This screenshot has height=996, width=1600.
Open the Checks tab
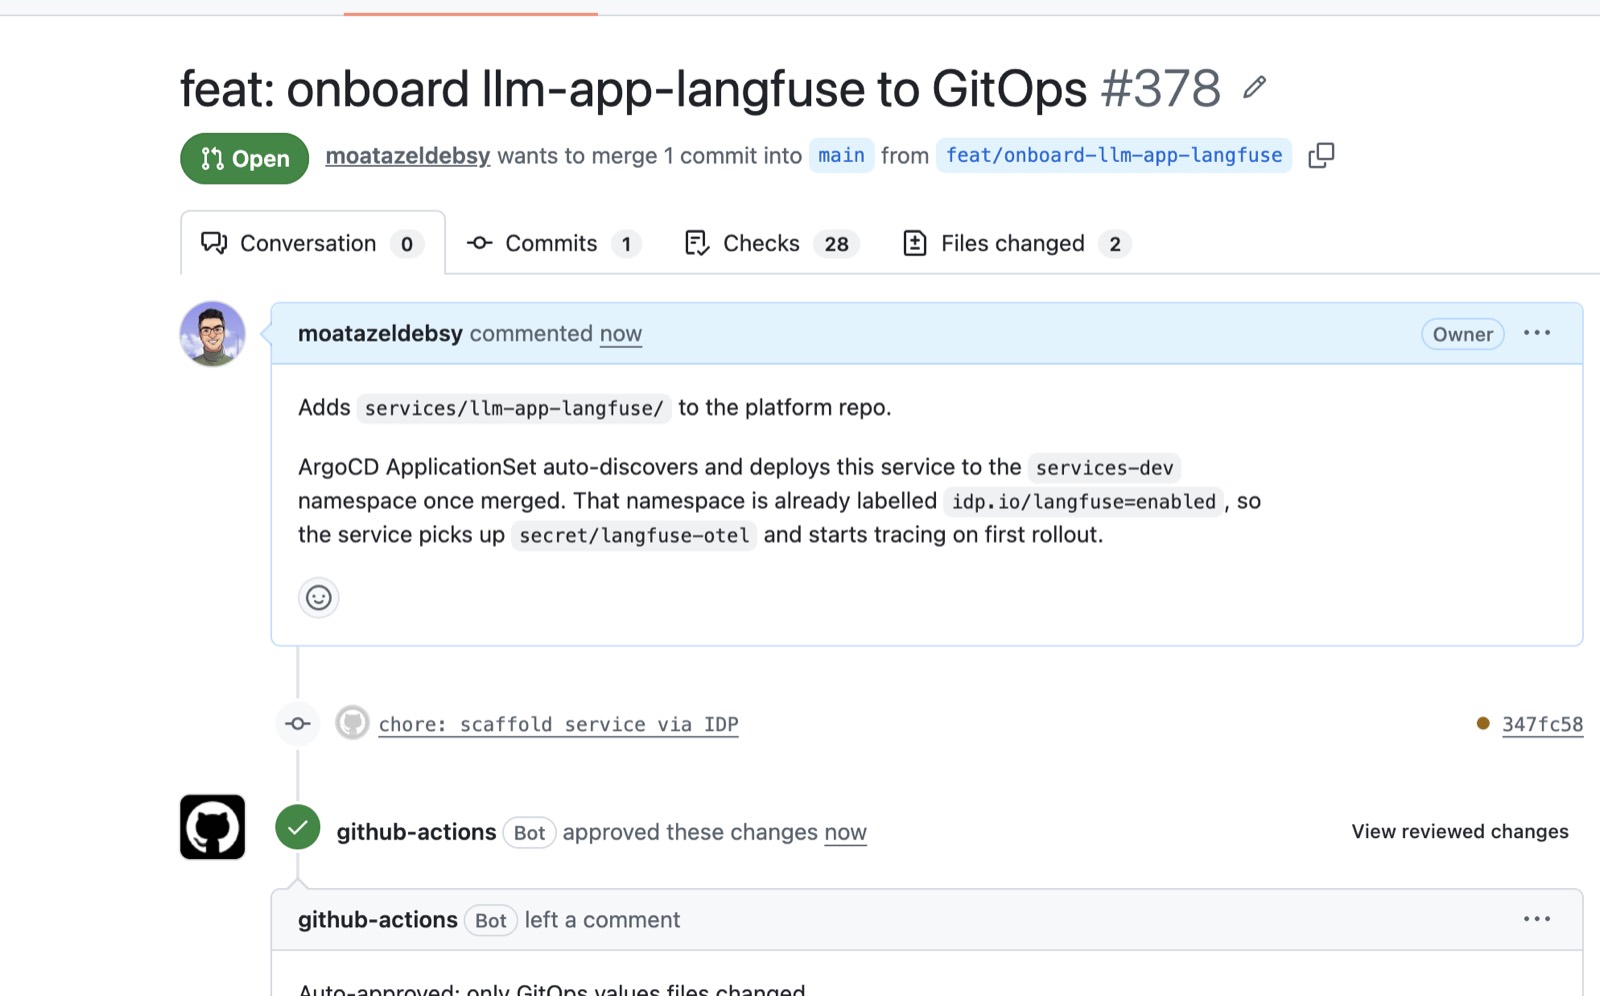(772, 243)
